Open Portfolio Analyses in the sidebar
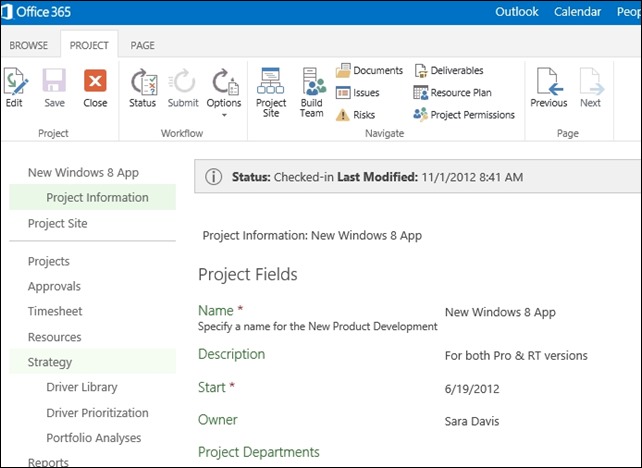The width and height of the screenshot is (642, 468). click(93, 438)
